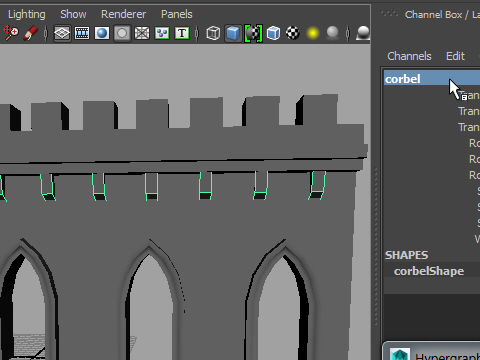Click the SHAPES section label

[406, 255]
